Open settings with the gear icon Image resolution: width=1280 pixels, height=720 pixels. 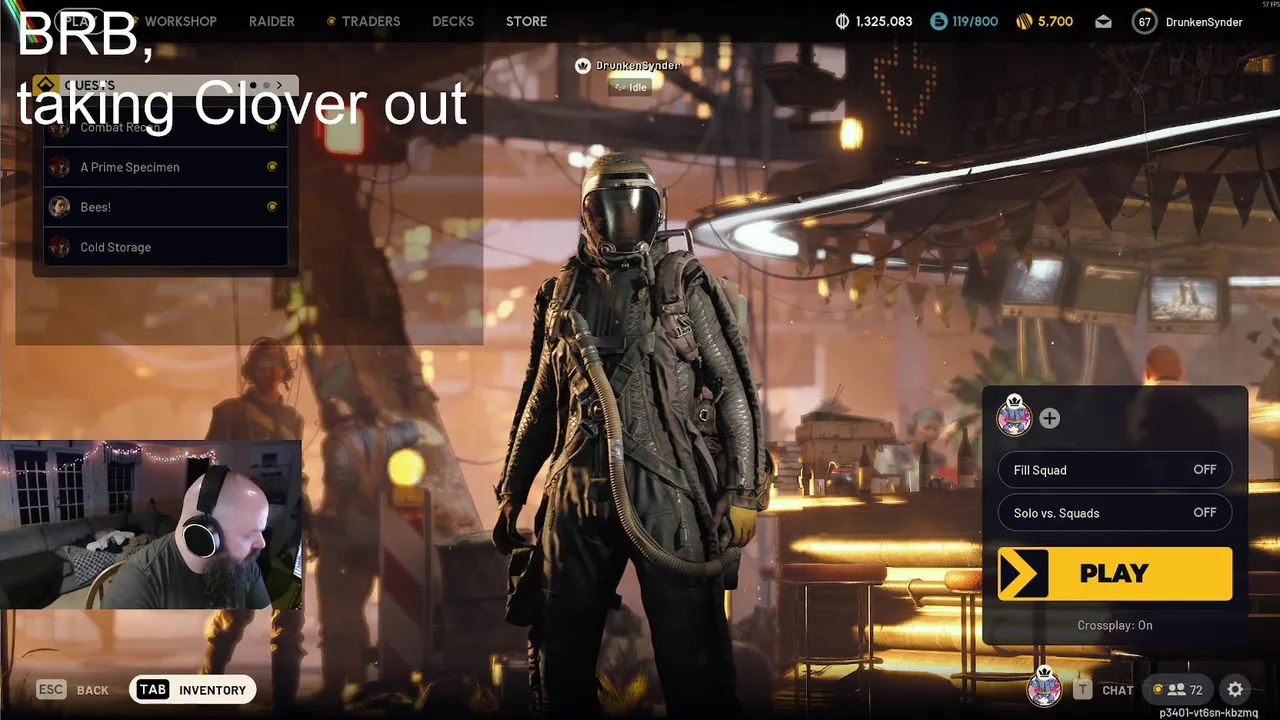pyautogui.click(x=1235, y=689)
